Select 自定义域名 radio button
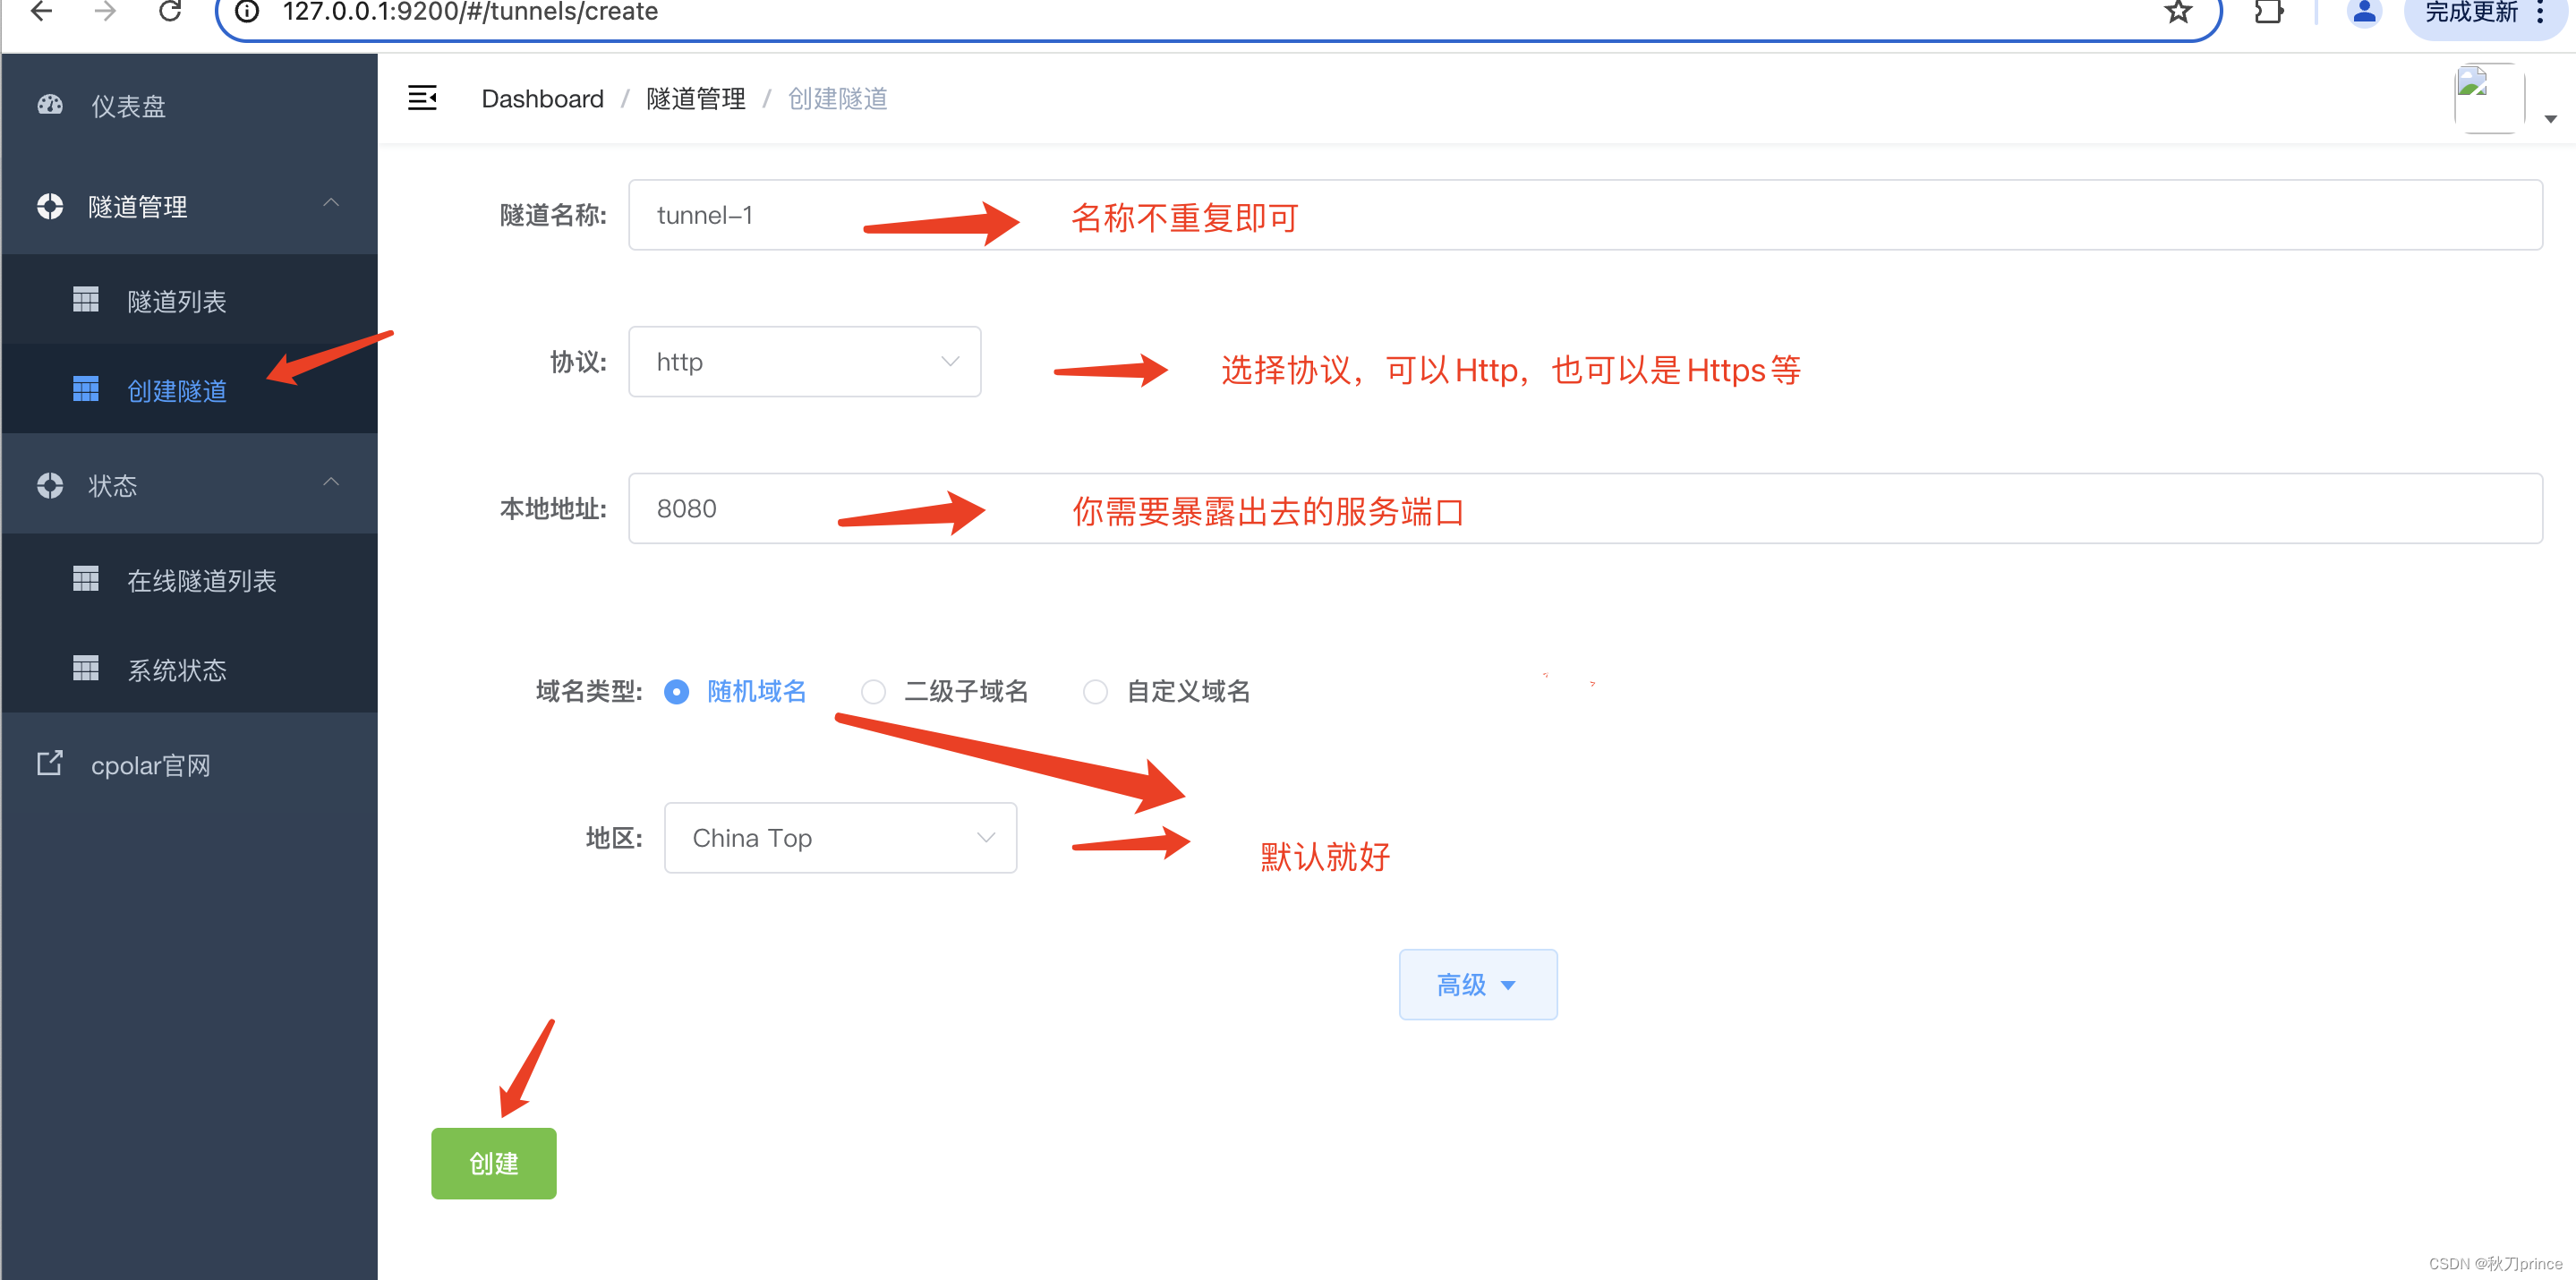Viewport: 2576px width, 1280px height. coord(1096,691)
